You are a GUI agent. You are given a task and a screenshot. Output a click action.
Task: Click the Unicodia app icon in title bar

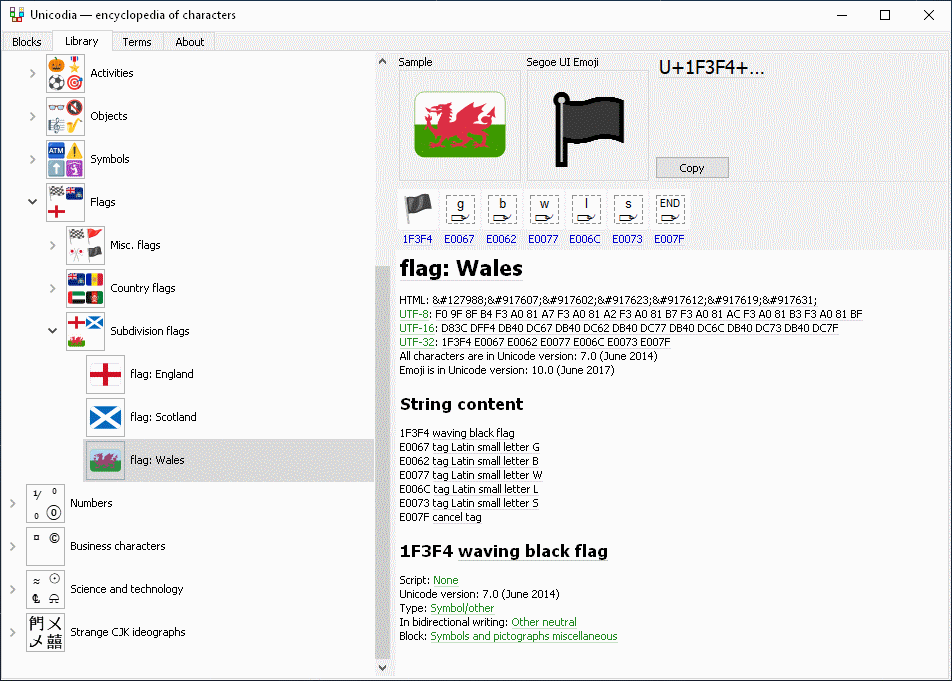tap(16, 15)
